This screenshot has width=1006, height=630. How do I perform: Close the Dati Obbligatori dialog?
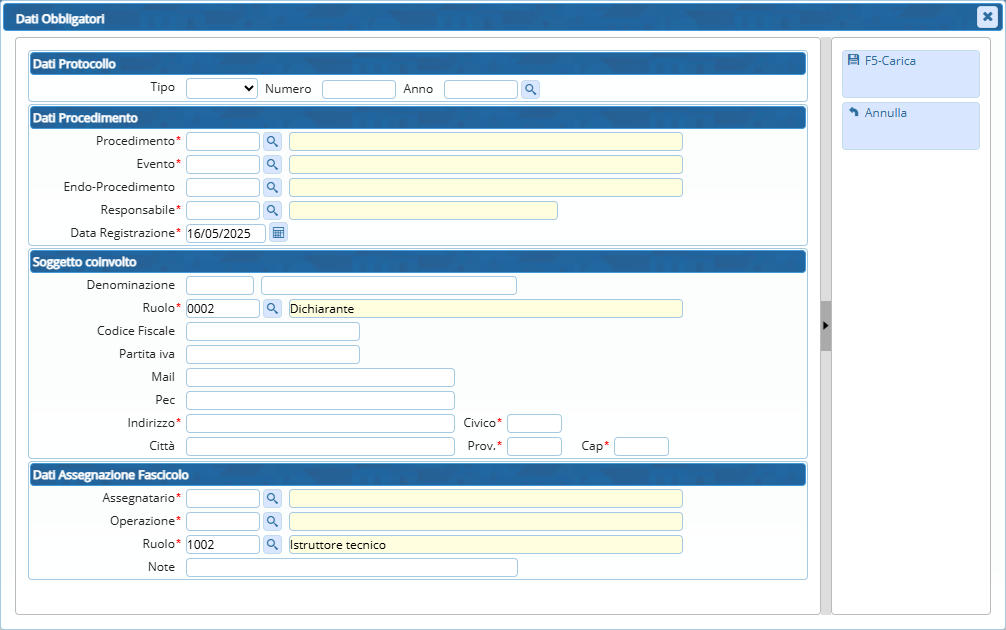[x=986, y=16]
